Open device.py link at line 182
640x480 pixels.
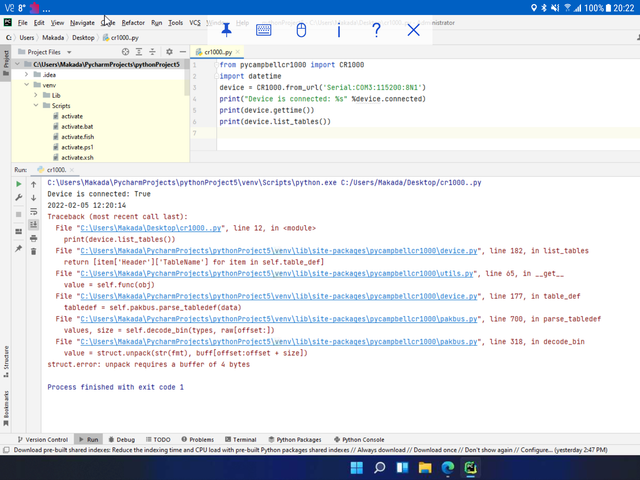pos(279,251)
